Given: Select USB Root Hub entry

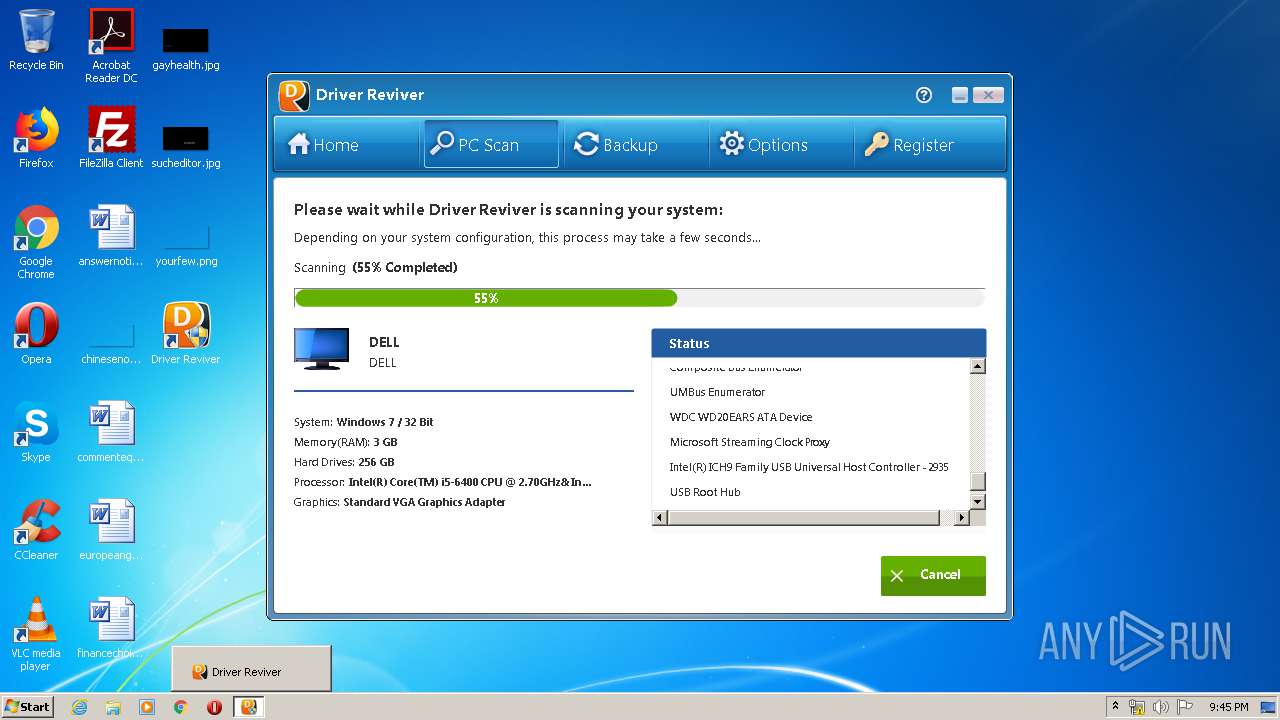Looking at the screenshot, I should tap(705, 492).
